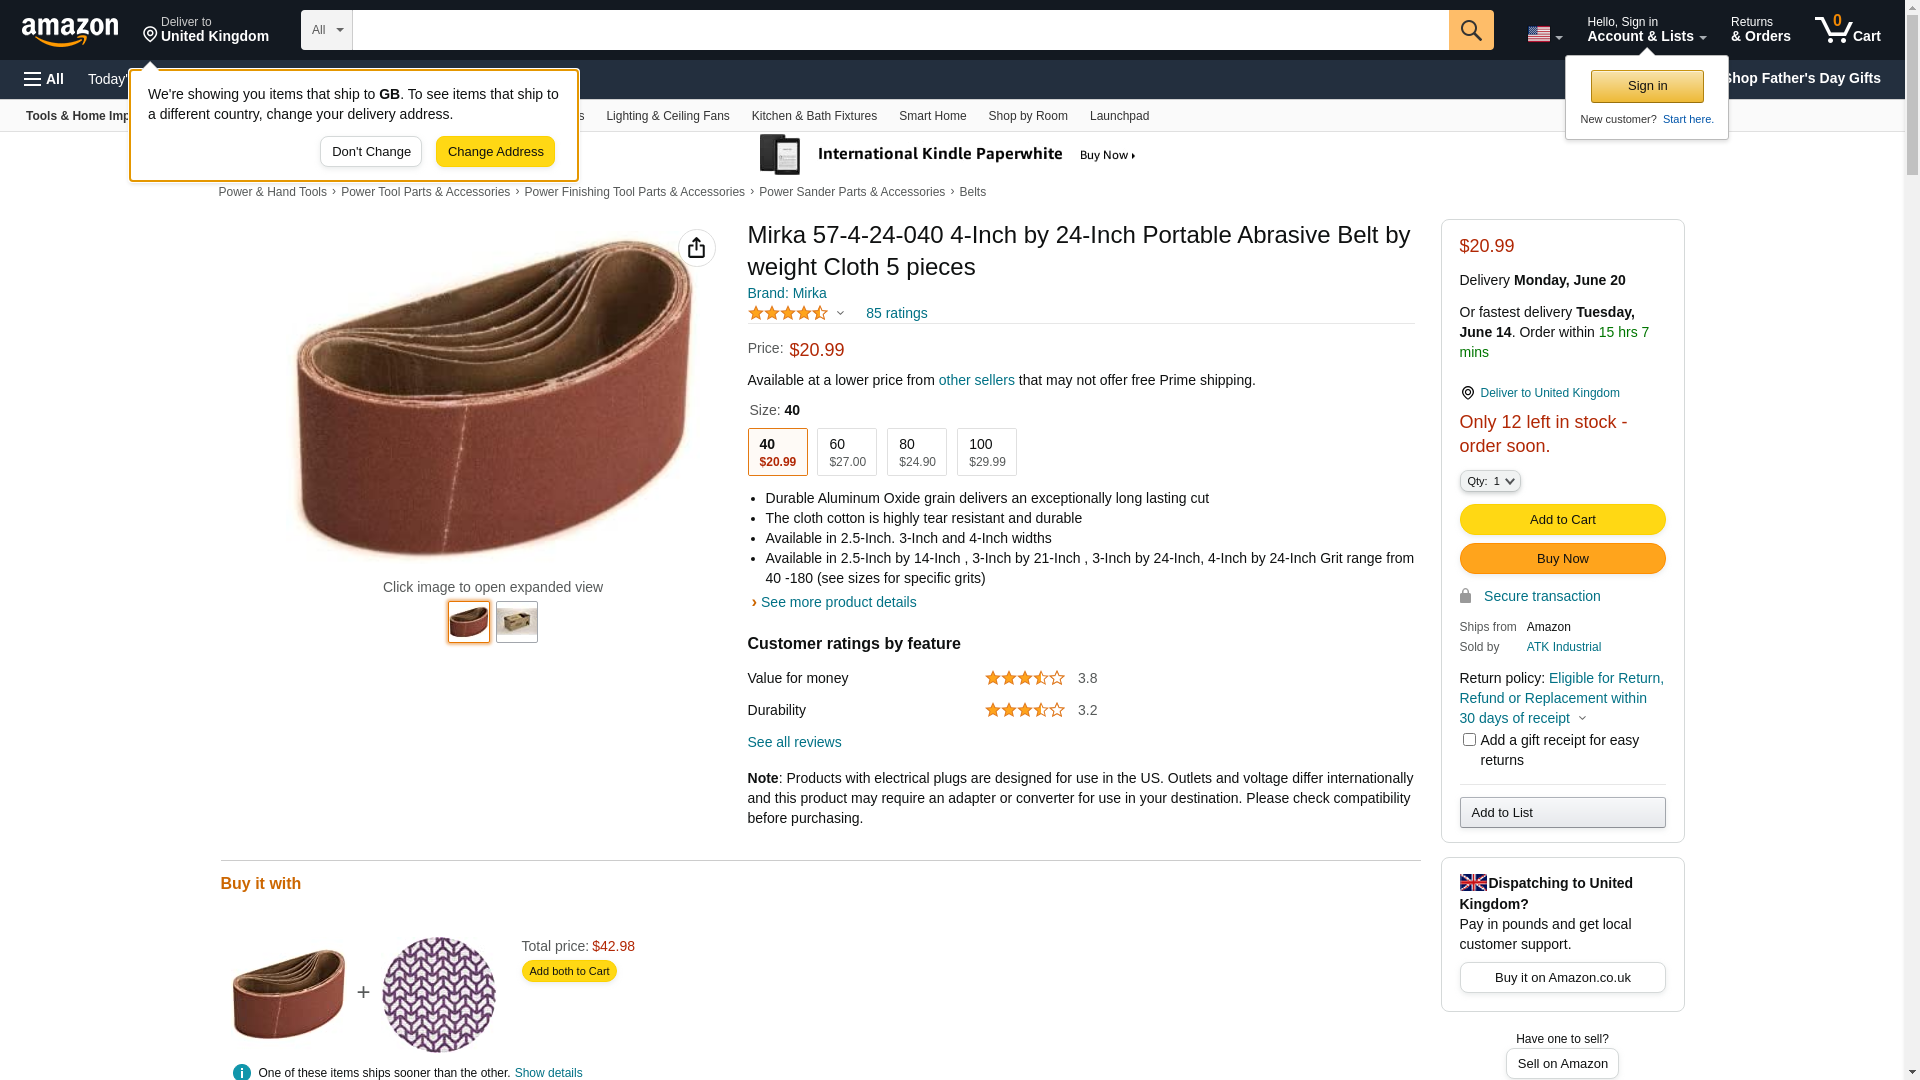Screen dimensions: 1920x1080
Task: Open the cart icon
Action: coord(1847,30)
